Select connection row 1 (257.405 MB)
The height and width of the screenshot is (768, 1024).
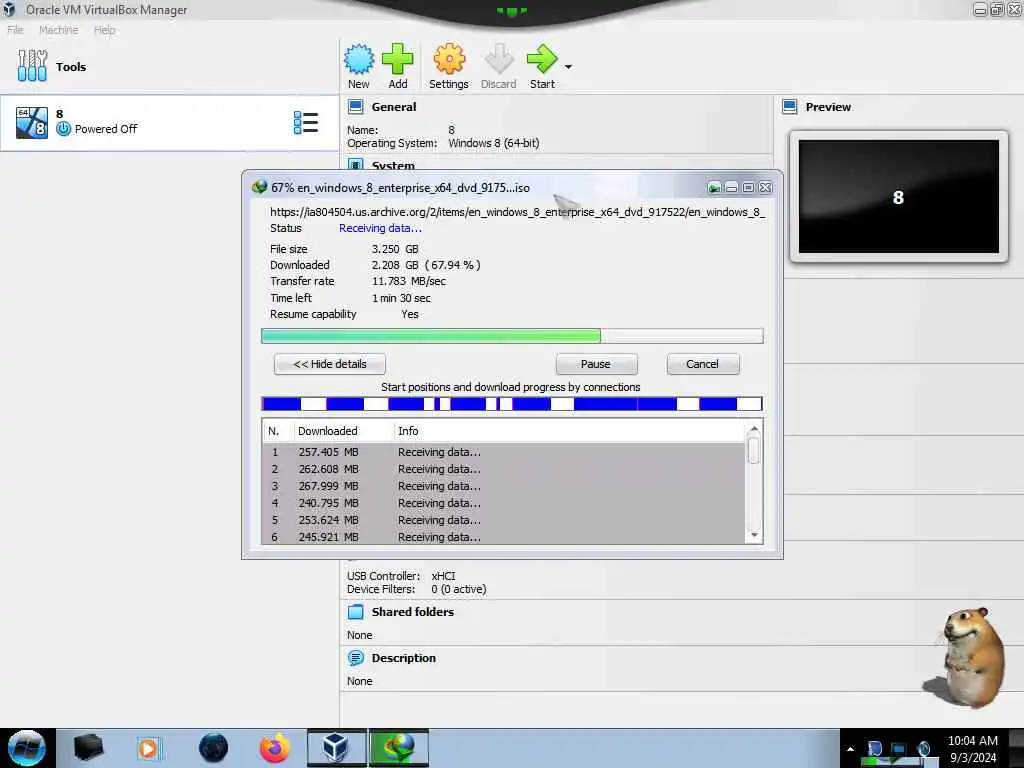tap(503, 452)
